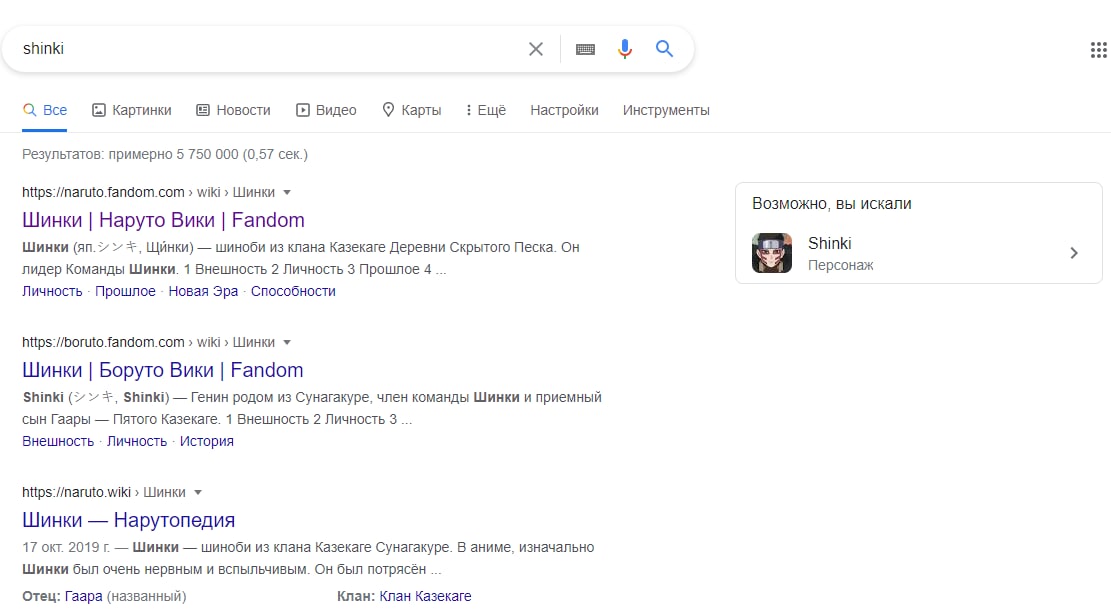Submit search with magnifying glass icon
This screenshot has width=1111, height=612.
[664, 48]
